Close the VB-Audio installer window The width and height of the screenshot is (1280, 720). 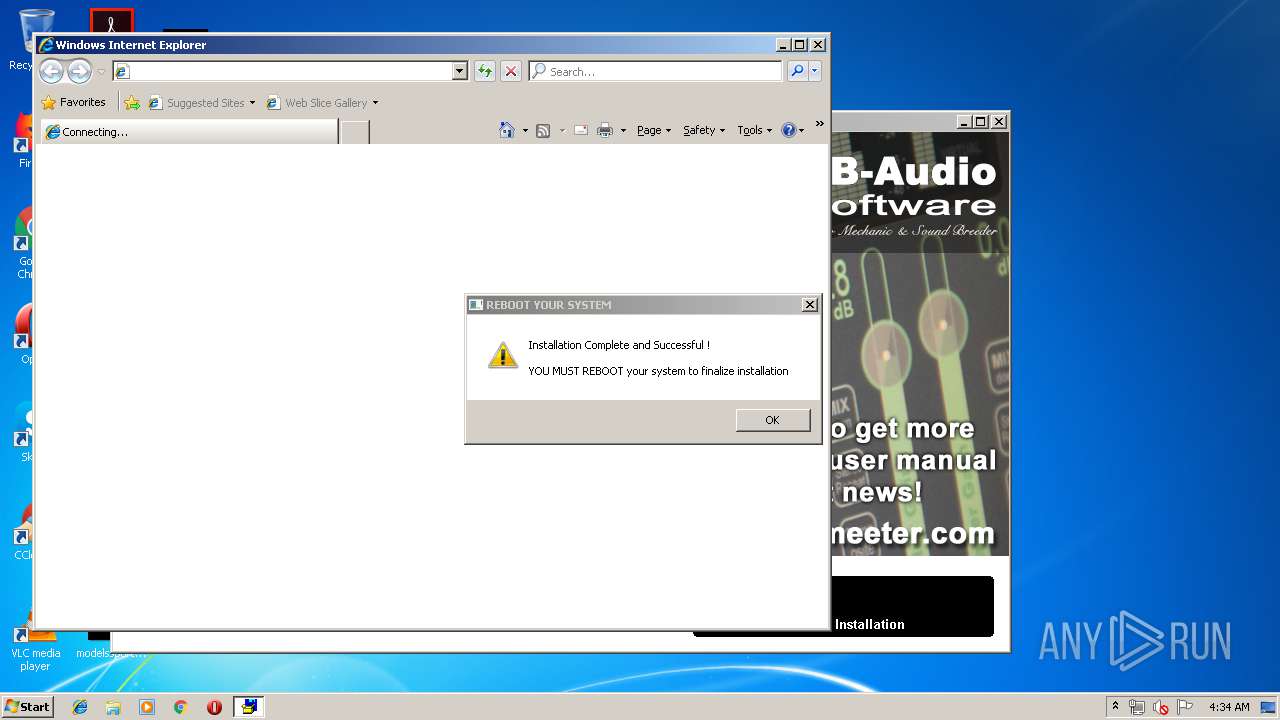click(x=998, y=121)
